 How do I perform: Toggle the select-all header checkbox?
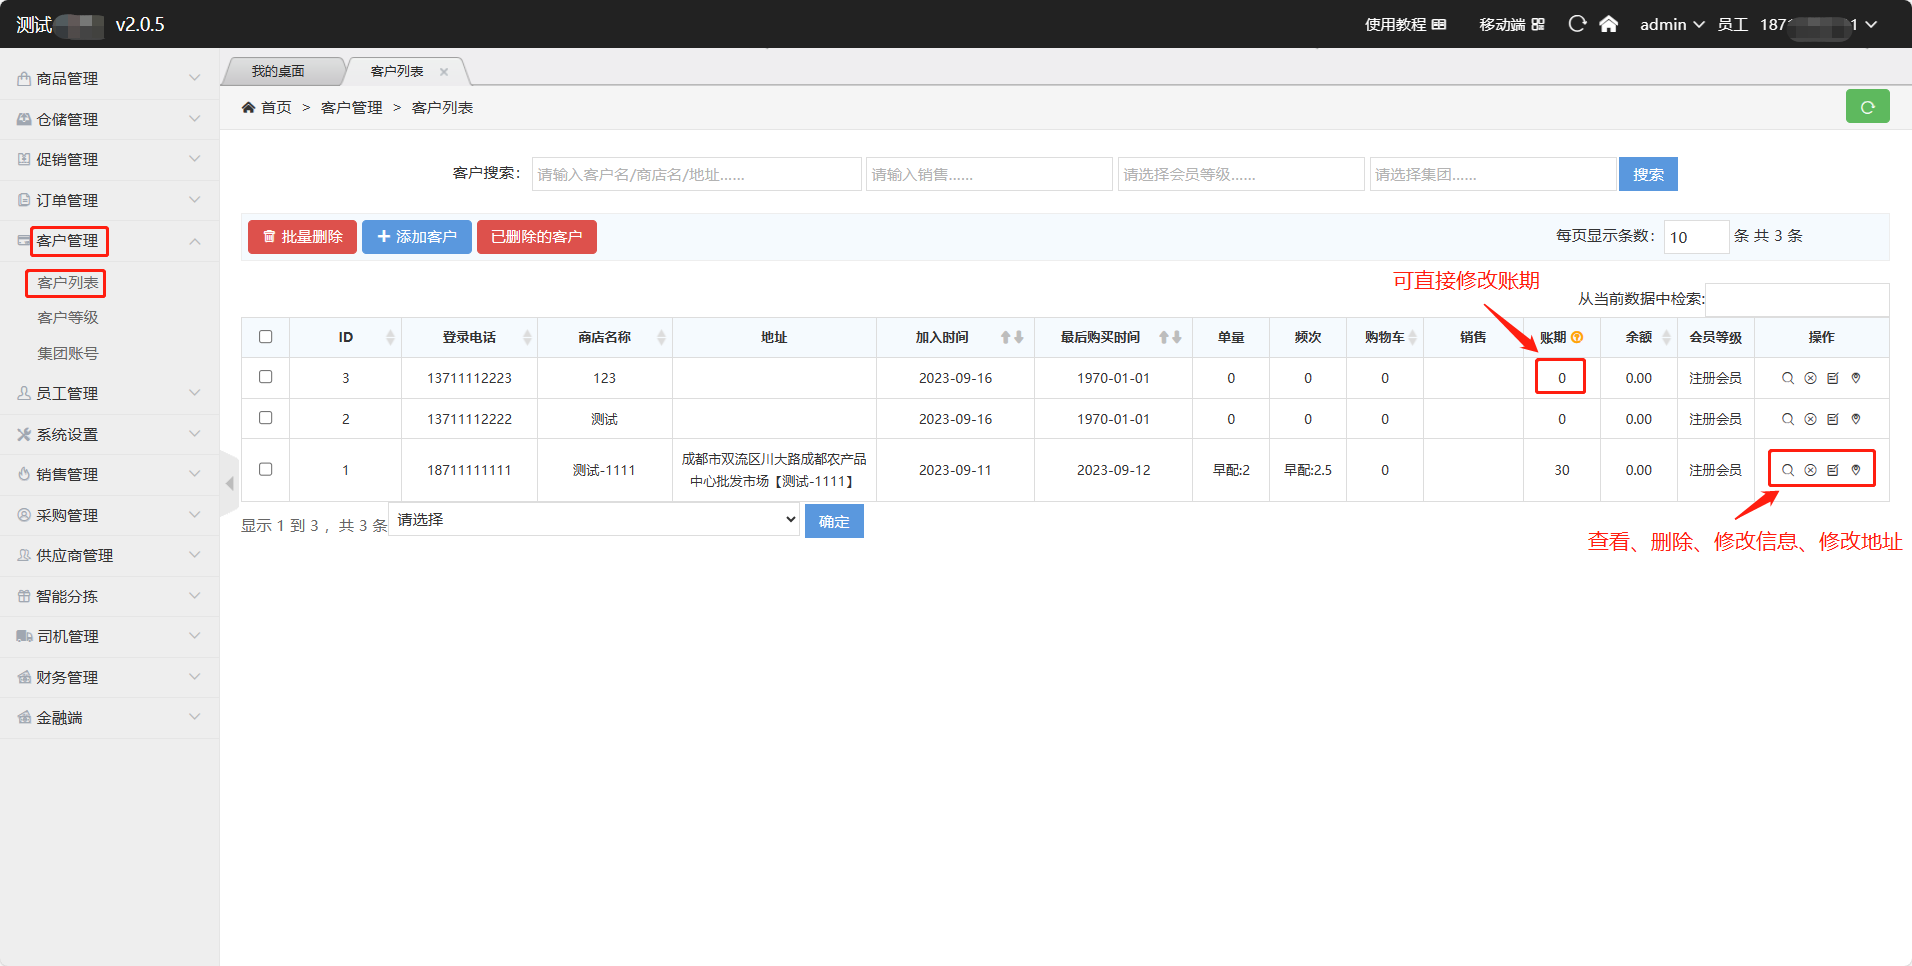click(x=266, y=337)
